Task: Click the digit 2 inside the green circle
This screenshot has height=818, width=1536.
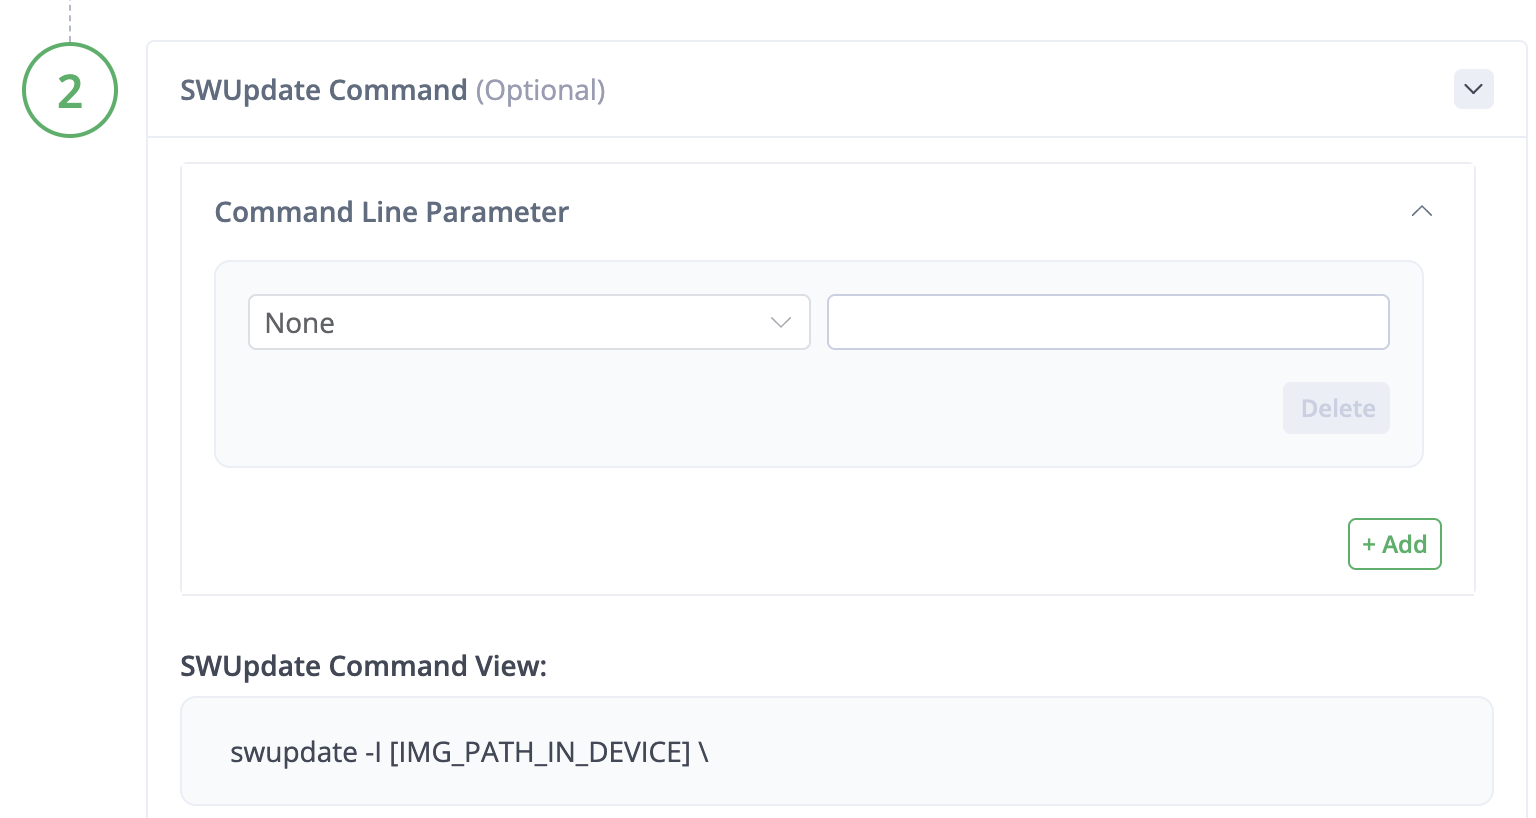Action: point(69,92)
